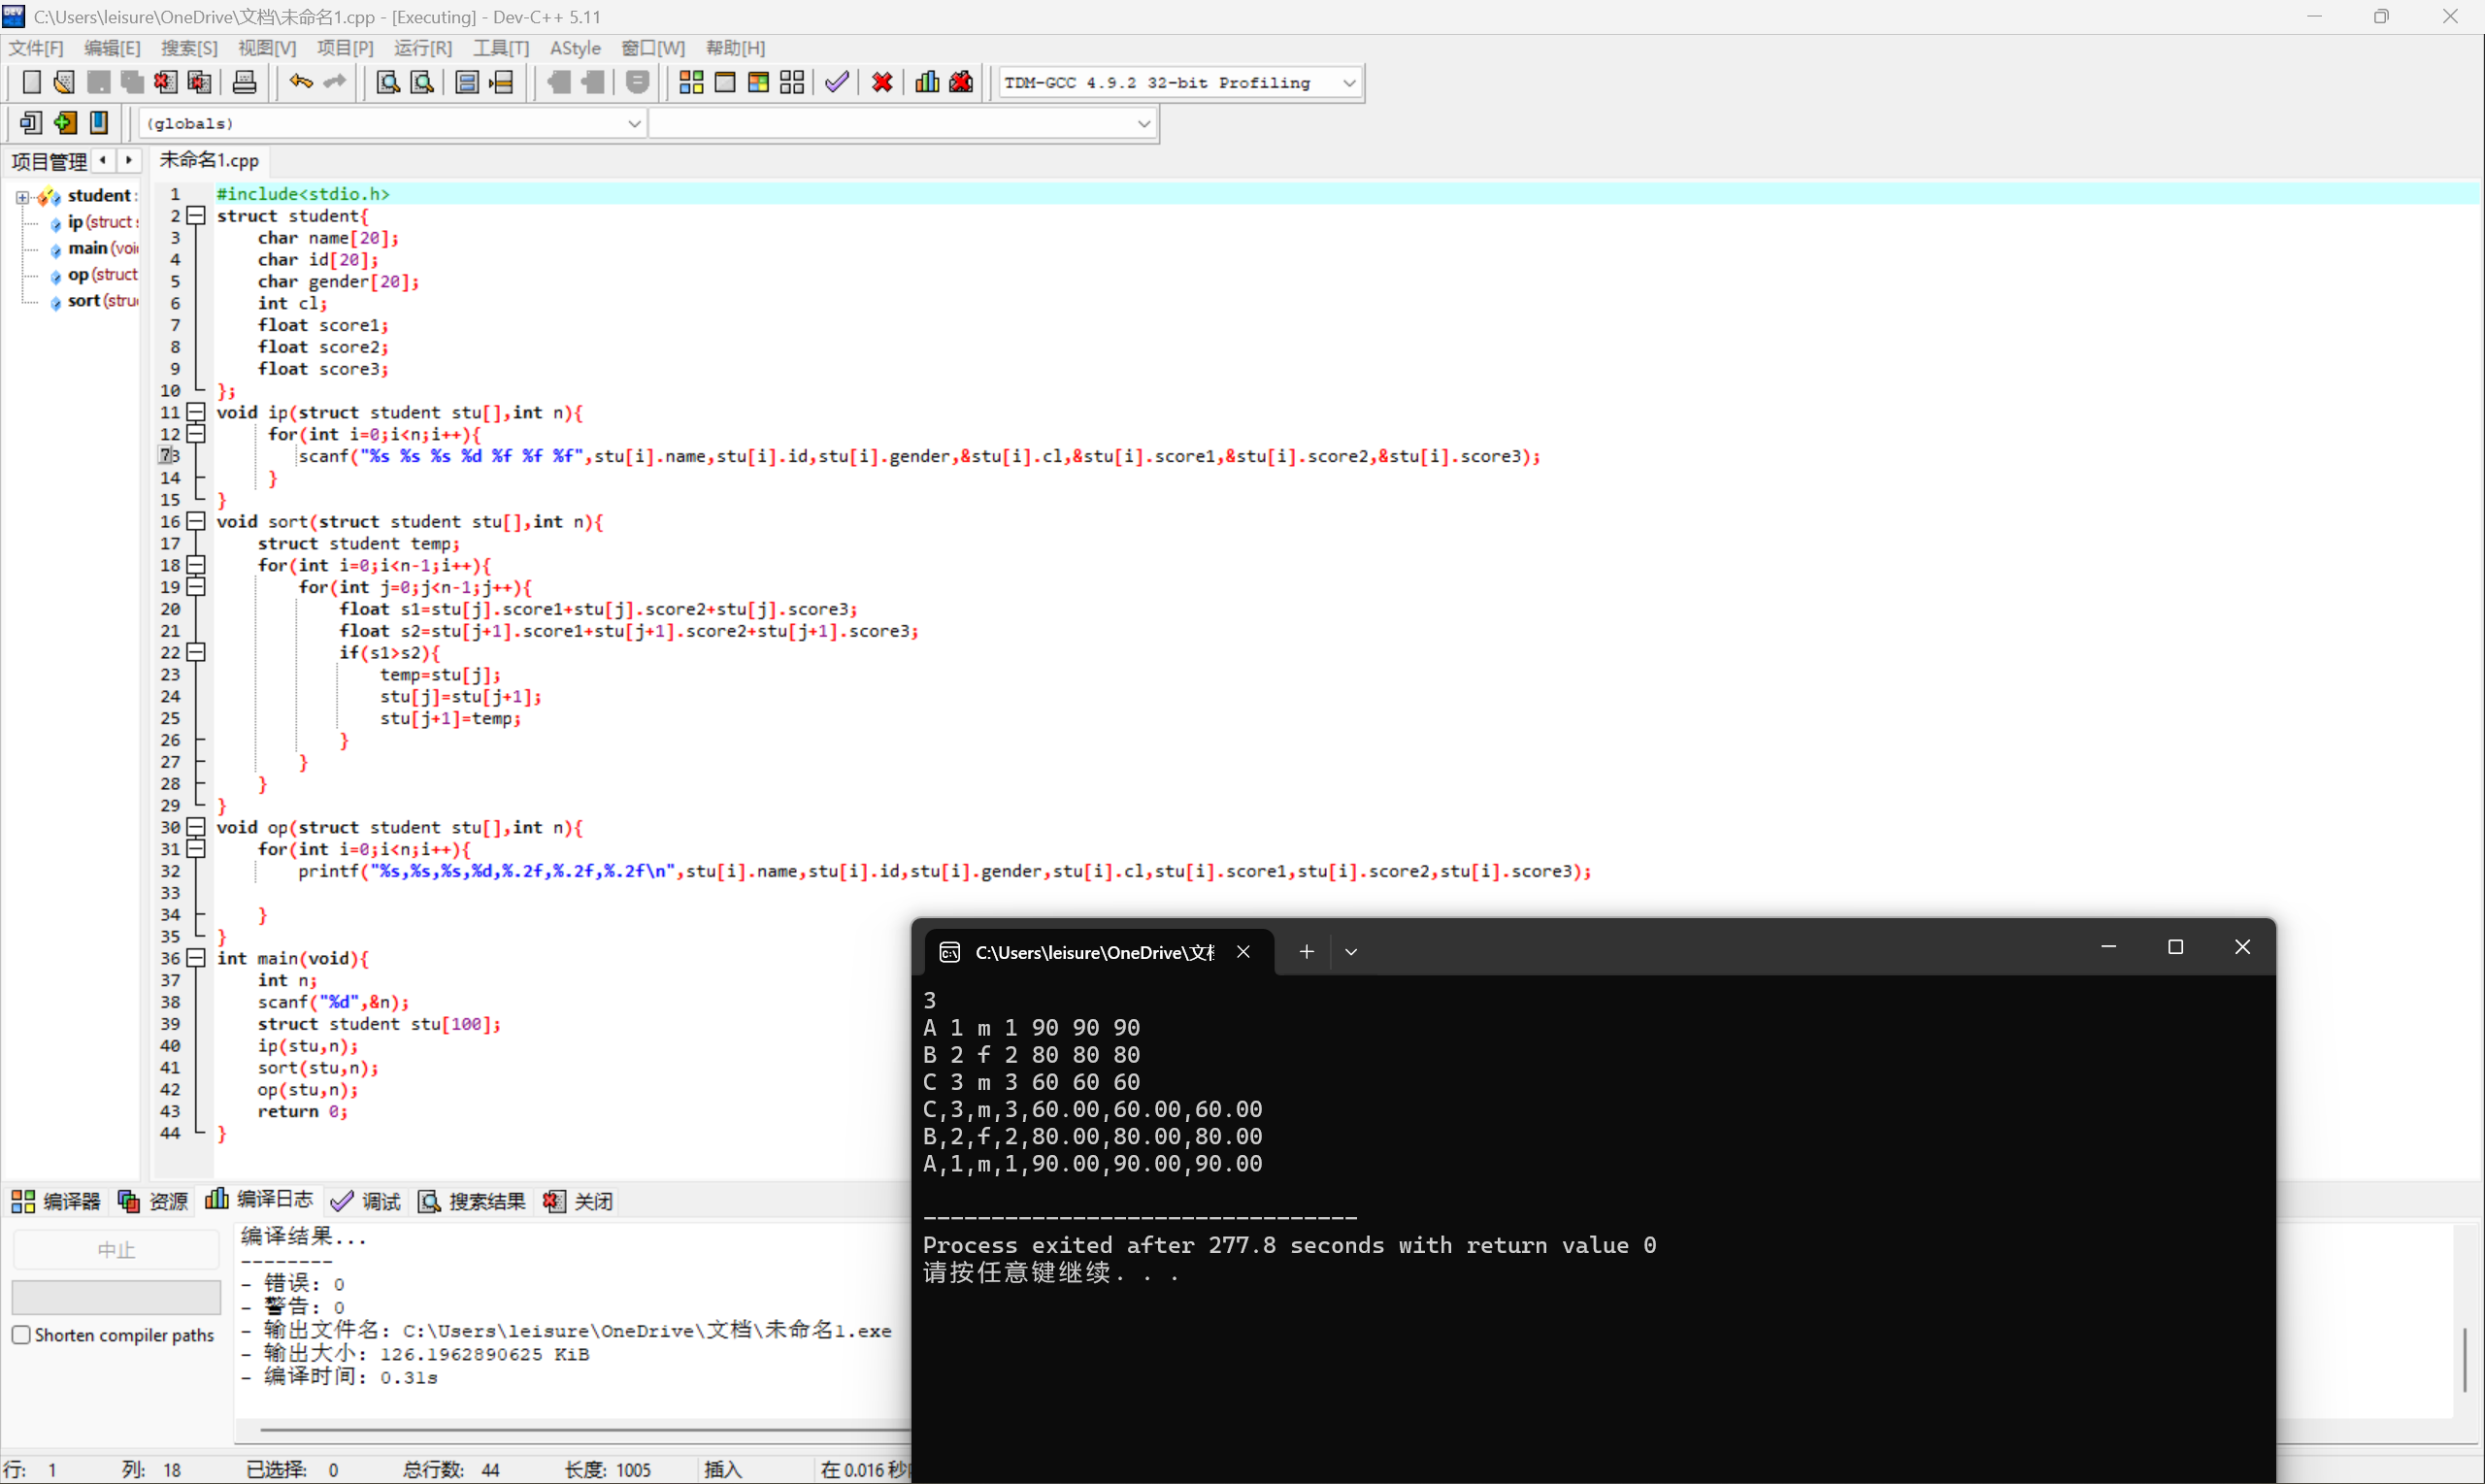Viewport: 2485px width, 1484px height.
Task: Open the Find toolbar icon
Action: [x=387, y=82]
